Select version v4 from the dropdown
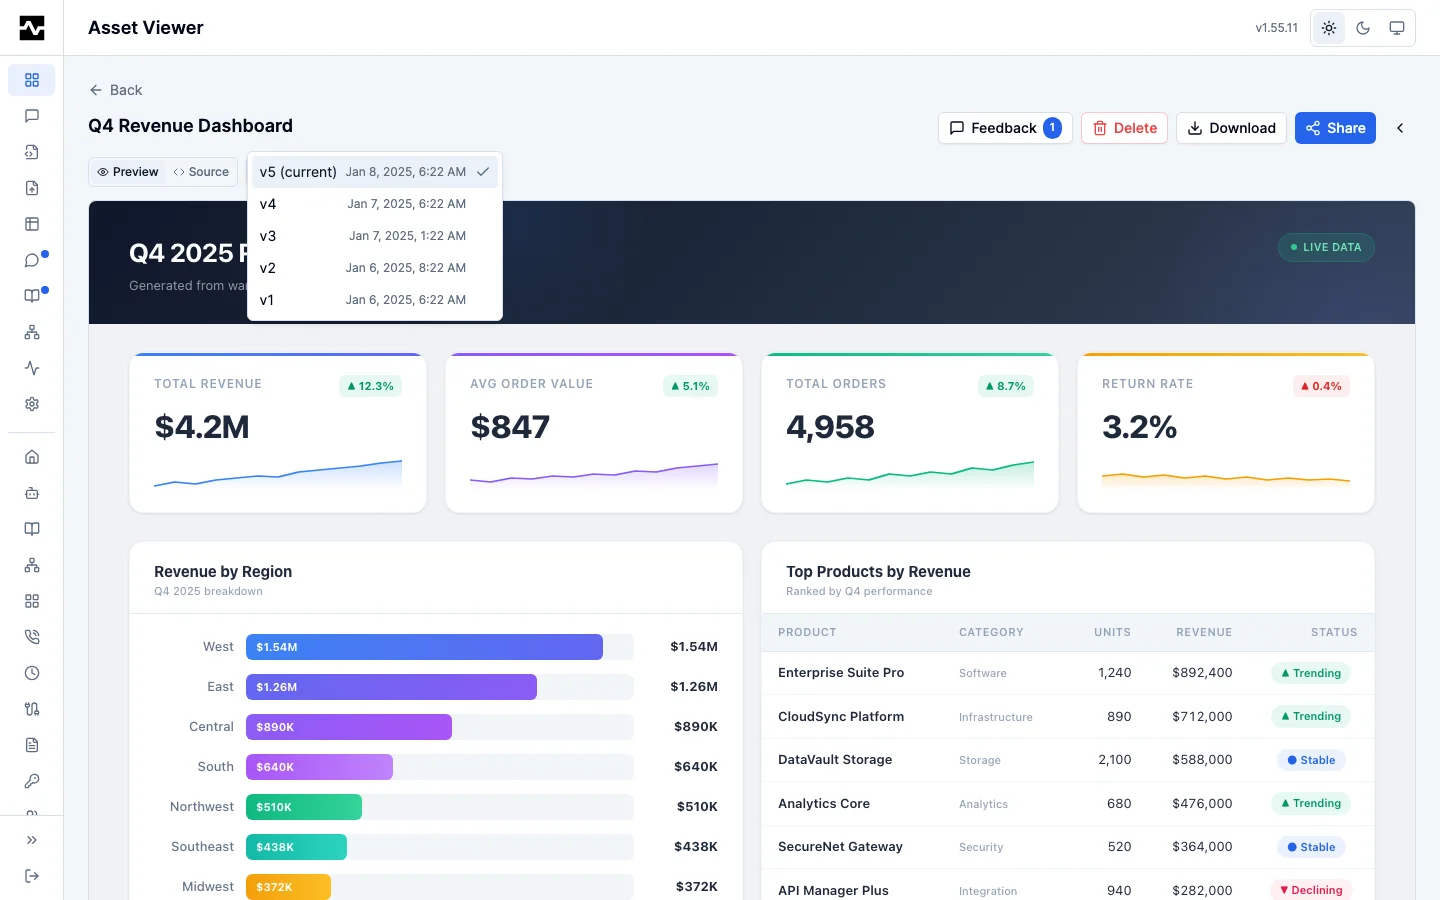1440x900 pixels. click(375, 204)
